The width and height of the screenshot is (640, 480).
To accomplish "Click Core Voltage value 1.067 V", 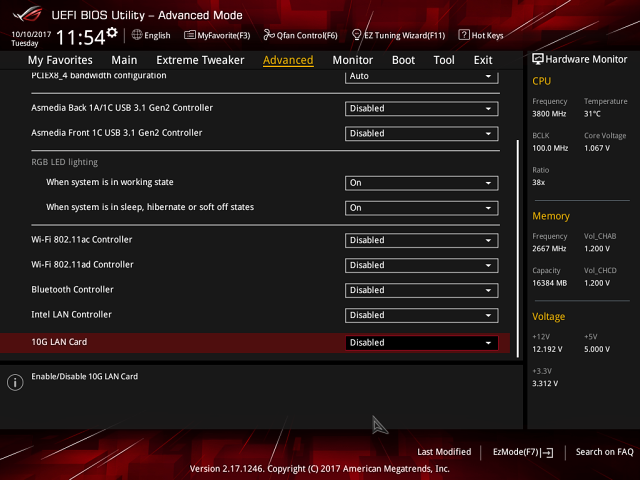I will (597, 148).
